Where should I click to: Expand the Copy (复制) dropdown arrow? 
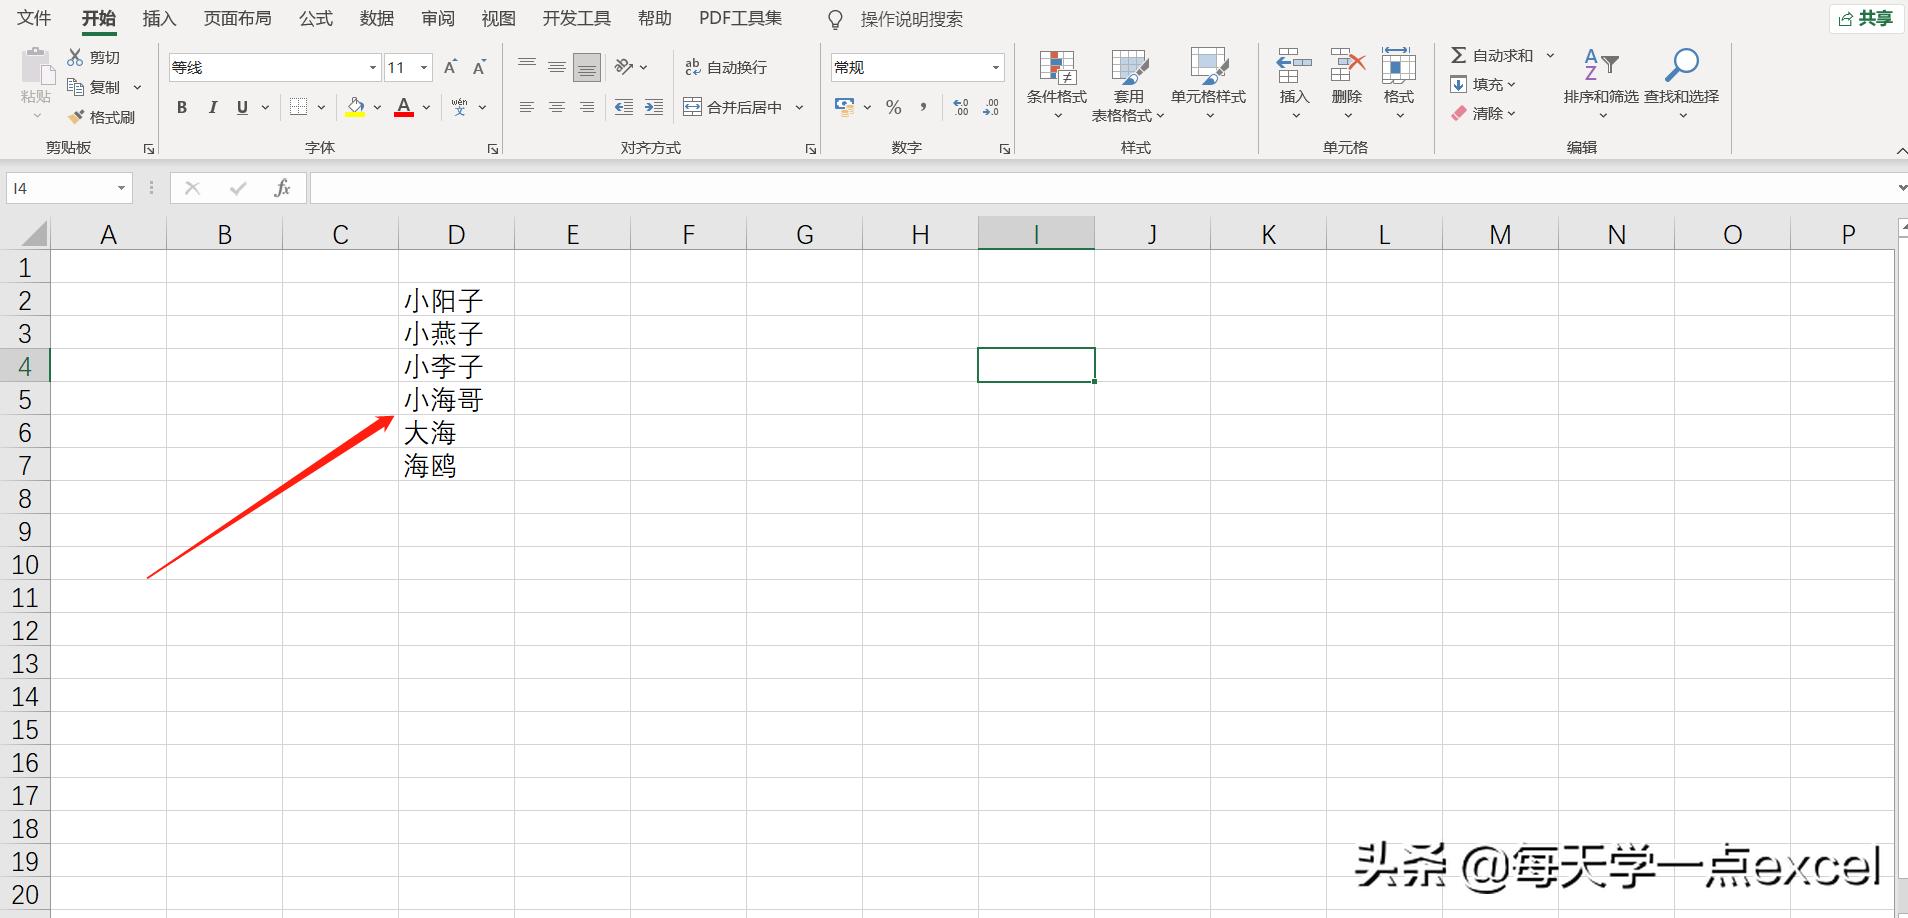137,87
